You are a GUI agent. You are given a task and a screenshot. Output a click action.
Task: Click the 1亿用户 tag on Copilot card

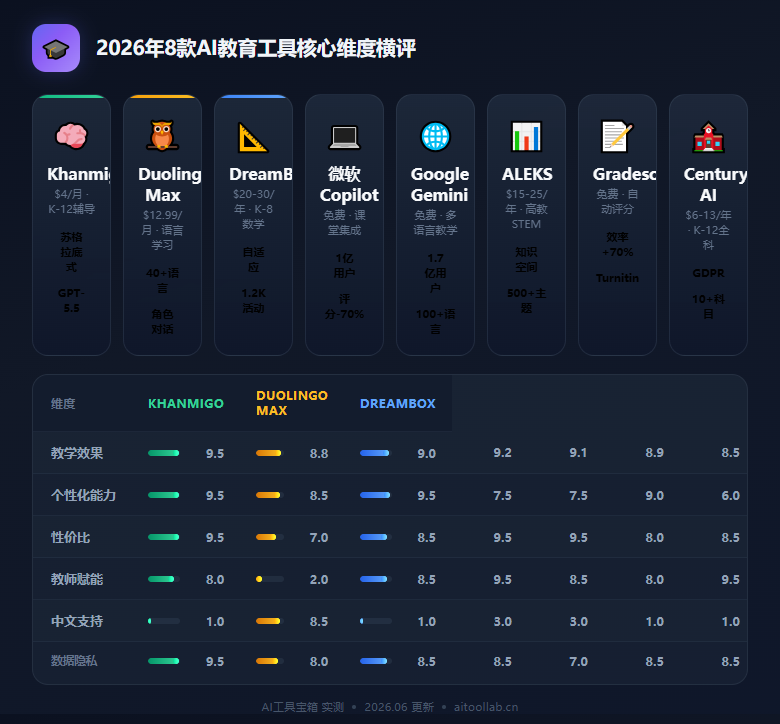(x=344, y=266)
